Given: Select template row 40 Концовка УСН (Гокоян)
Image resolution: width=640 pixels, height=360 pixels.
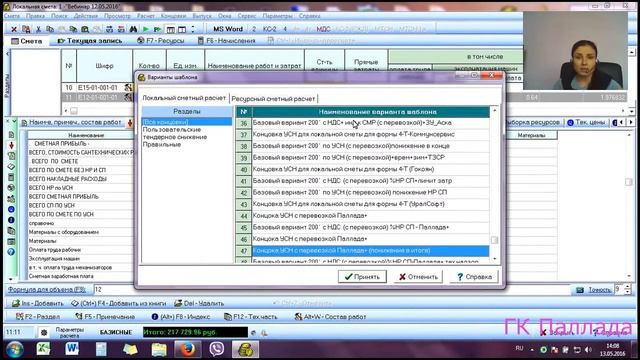Looking at the screenshot, I should coord(362,169).
